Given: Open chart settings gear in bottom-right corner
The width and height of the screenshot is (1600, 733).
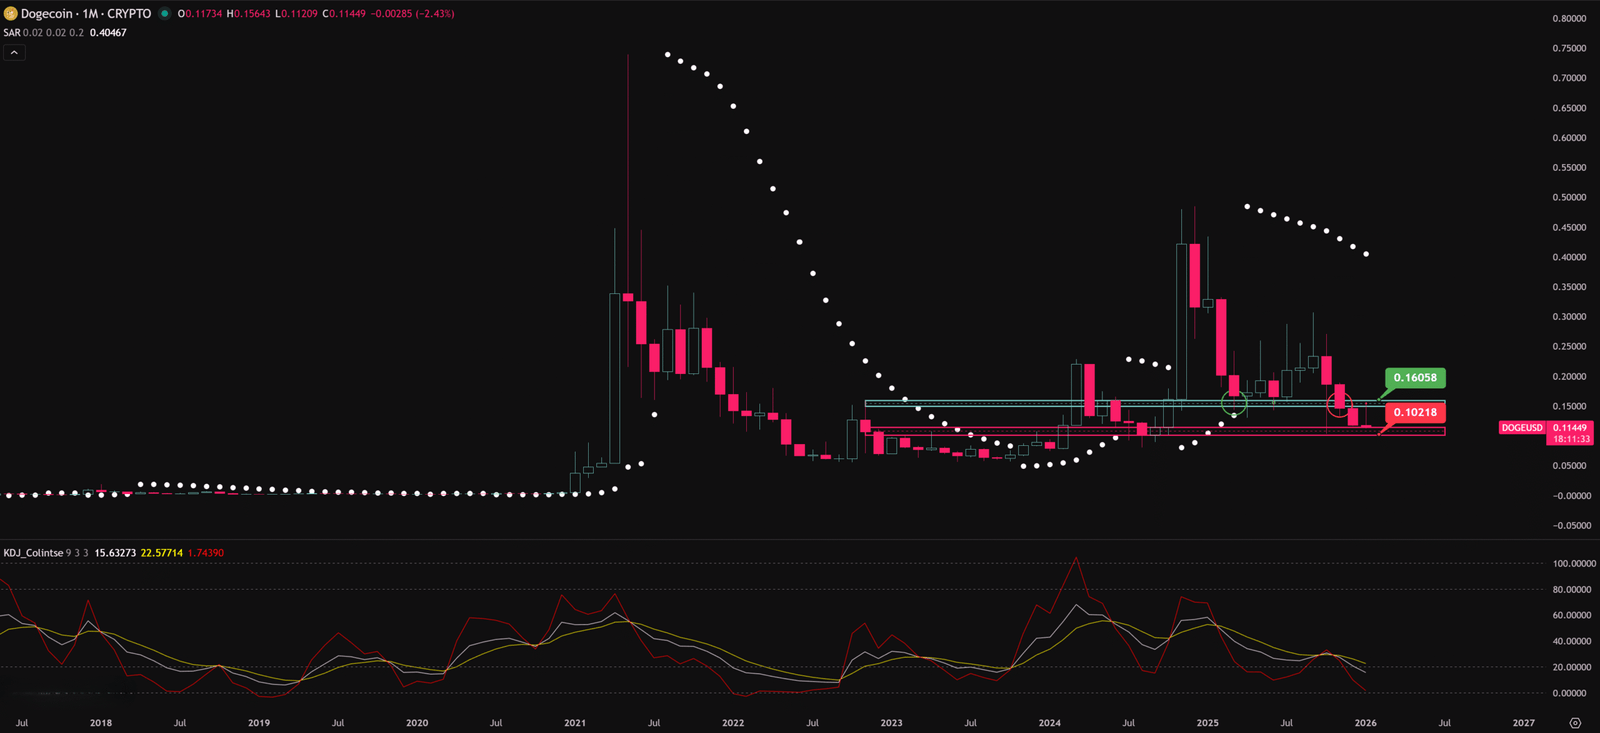Looking at the screenshot, I should 1575,723.
